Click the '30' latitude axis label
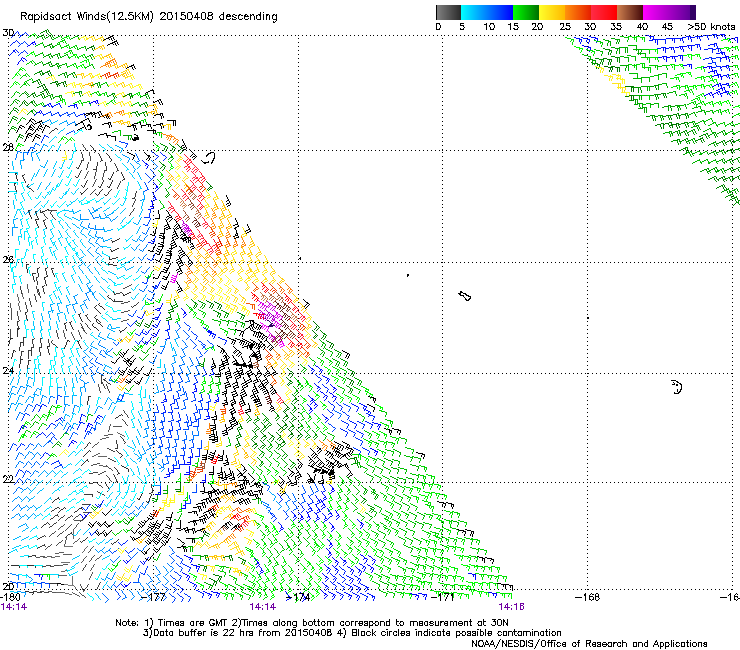This screenshot has height=650, width=740. (x=8, y=33)
